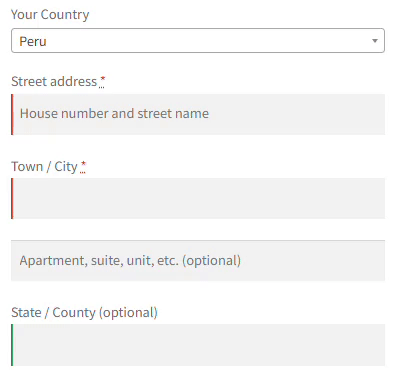Open the Your Country dropdown showing Peru
This screenshot has width=408, height=378.
point(198,41)
